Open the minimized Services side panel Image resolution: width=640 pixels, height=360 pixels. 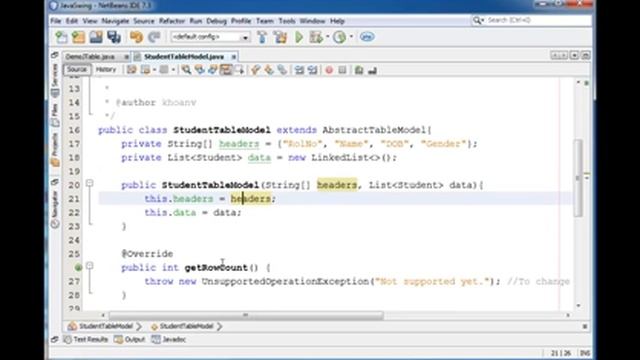click(55, 80)
